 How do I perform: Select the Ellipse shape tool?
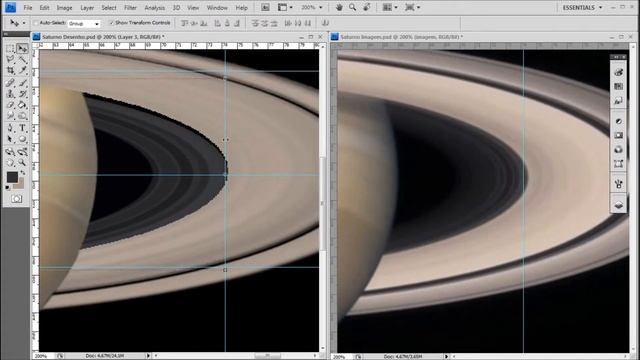click(22, 140)
